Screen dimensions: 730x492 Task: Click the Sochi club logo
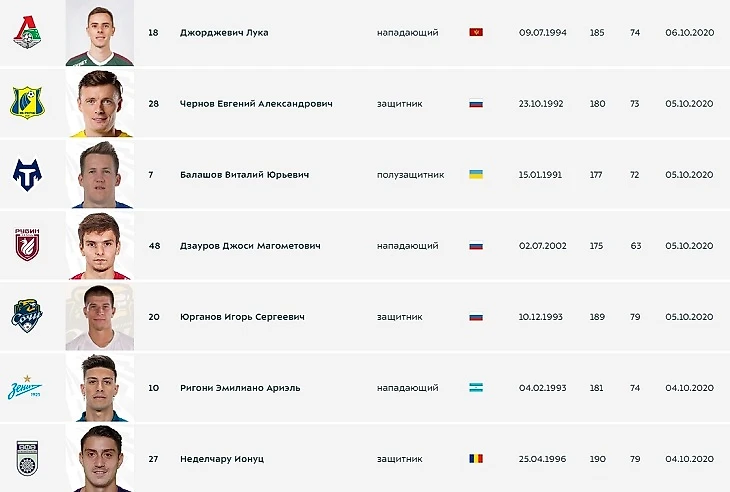point(27,316)
